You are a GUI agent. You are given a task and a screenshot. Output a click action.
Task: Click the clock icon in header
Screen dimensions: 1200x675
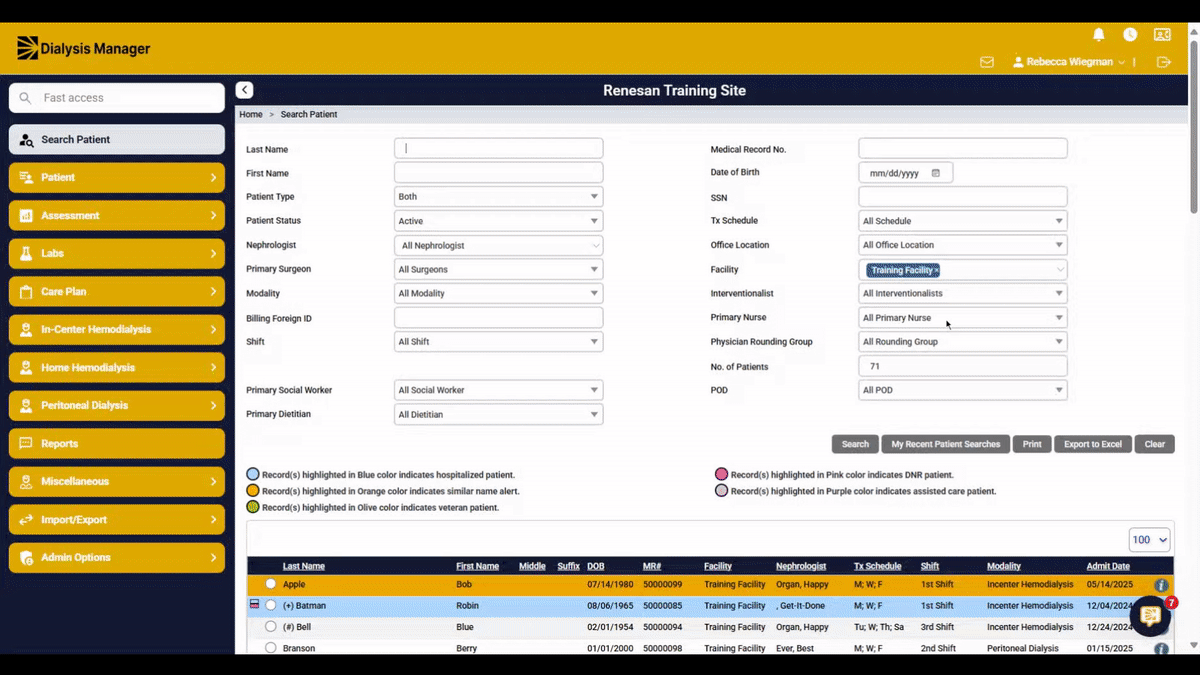[x=1130, y=35]
